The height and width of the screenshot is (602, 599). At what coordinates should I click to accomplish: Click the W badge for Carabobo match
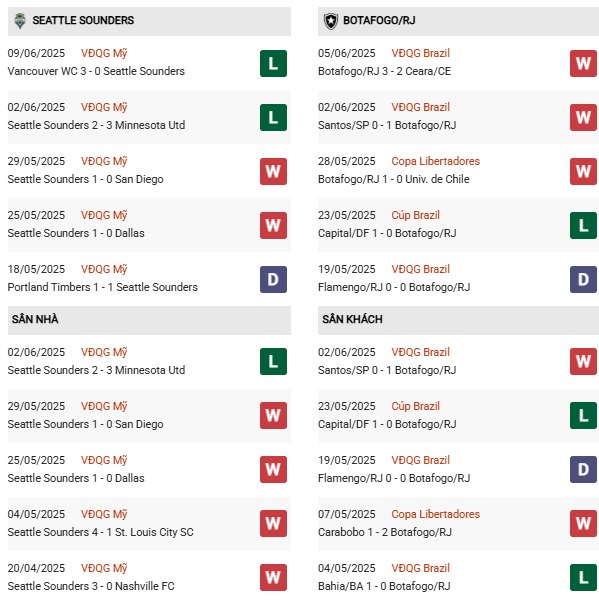click(x=584, y=523)
